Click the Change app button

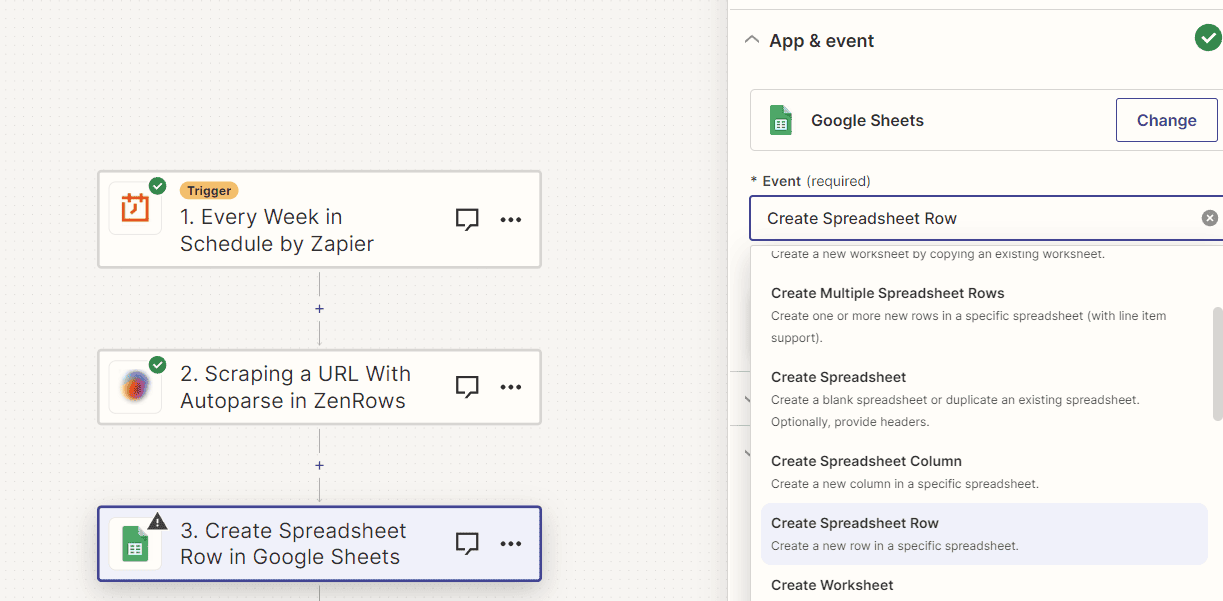1166,120
